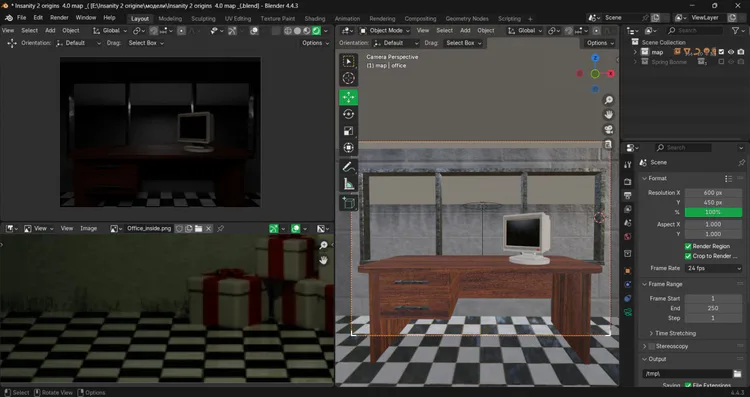750x397 pixels.
Task: Switch to the UV Editing workspace tab
Action: (238, 19)
